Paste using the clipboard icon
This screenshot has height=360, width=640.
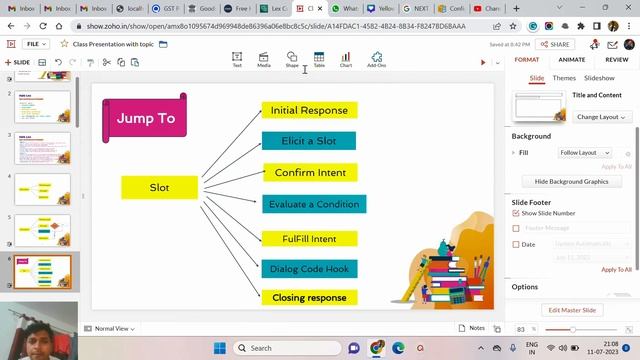[x=135, y=62]
